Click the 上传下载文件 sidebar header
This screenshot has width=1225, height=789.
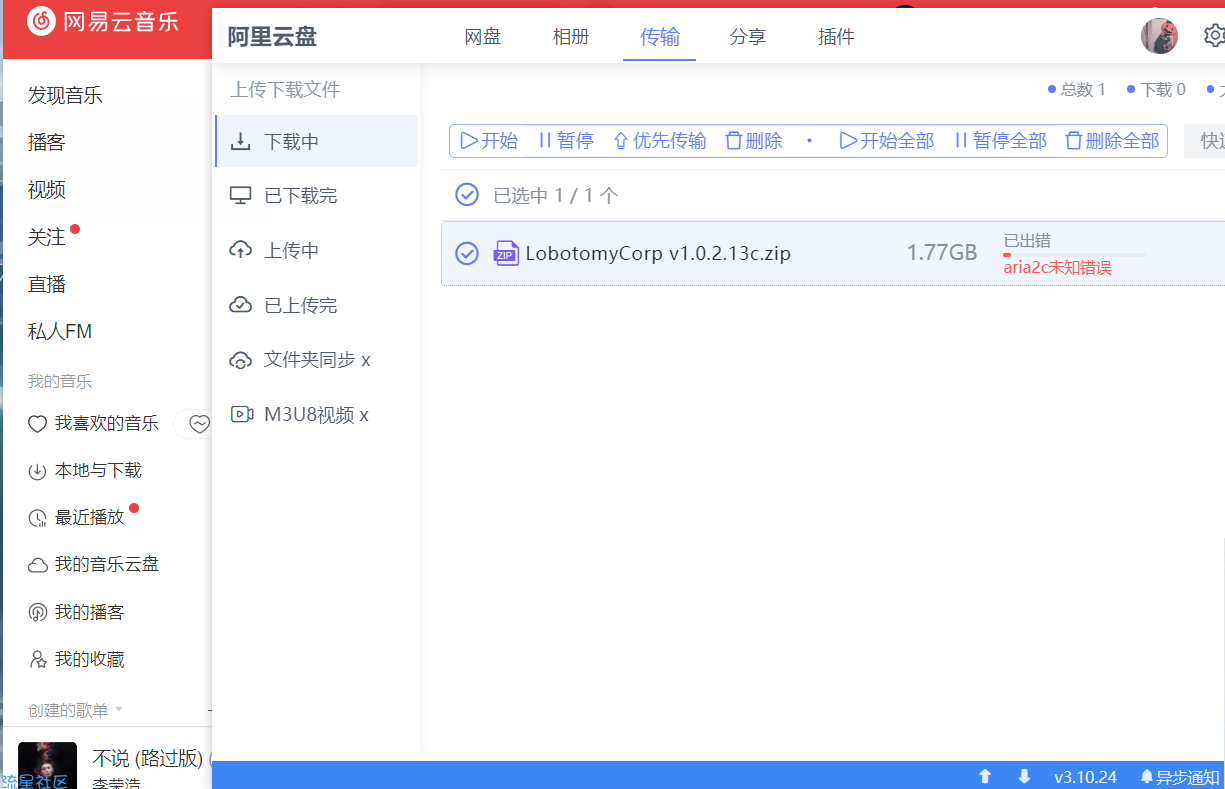click(286, 90)
